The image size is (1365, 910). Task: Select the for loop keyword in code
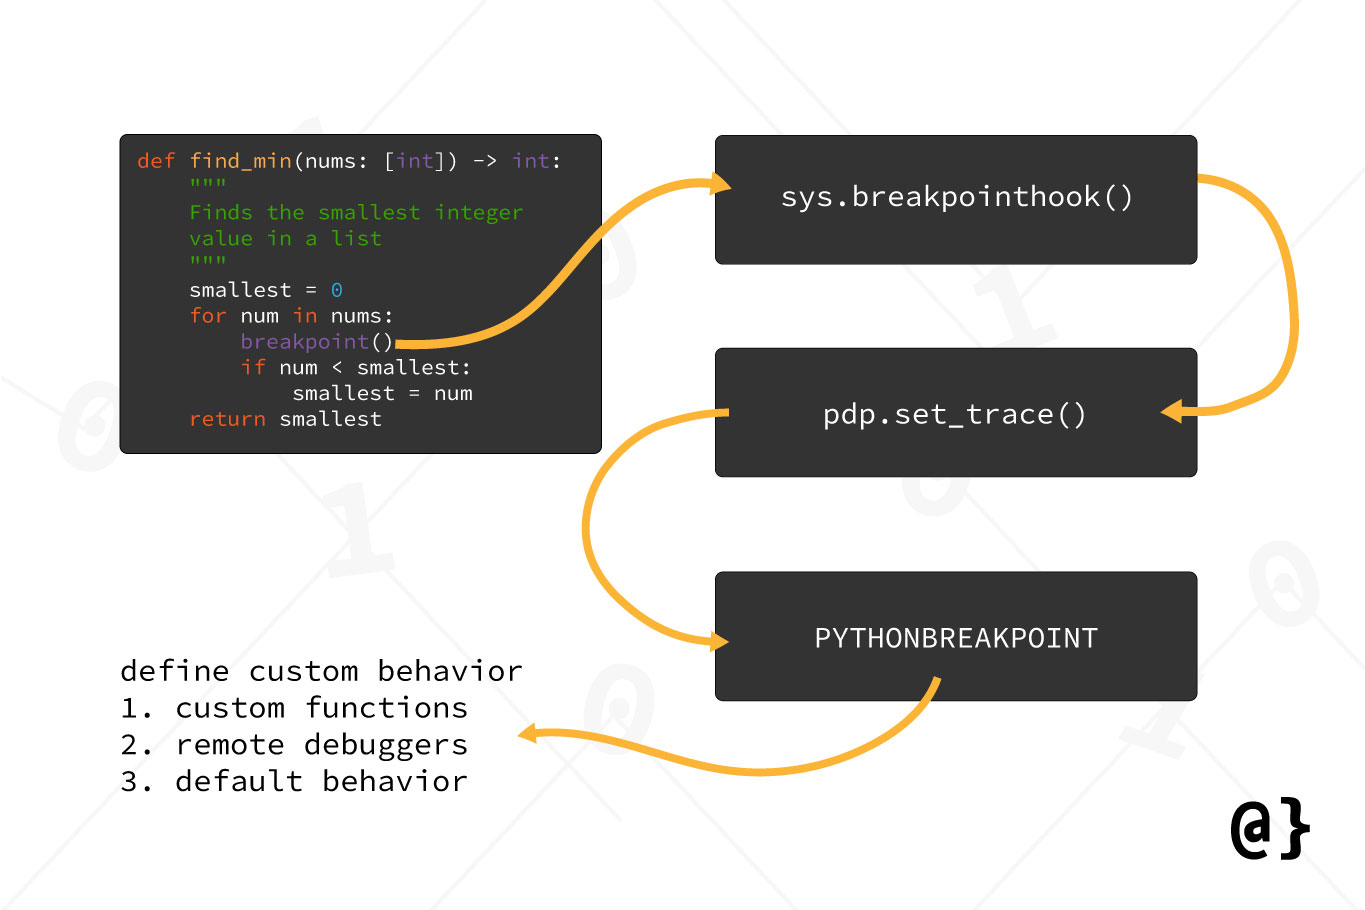(x=207, y=315)
